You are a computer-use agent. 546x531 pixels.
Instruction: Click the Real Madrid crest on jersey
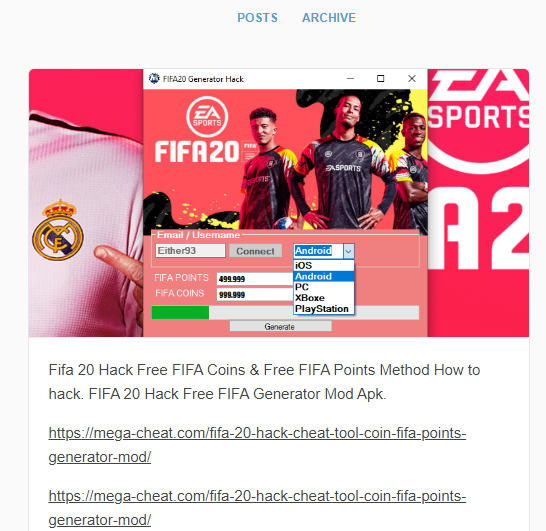[x=57, y=230]
